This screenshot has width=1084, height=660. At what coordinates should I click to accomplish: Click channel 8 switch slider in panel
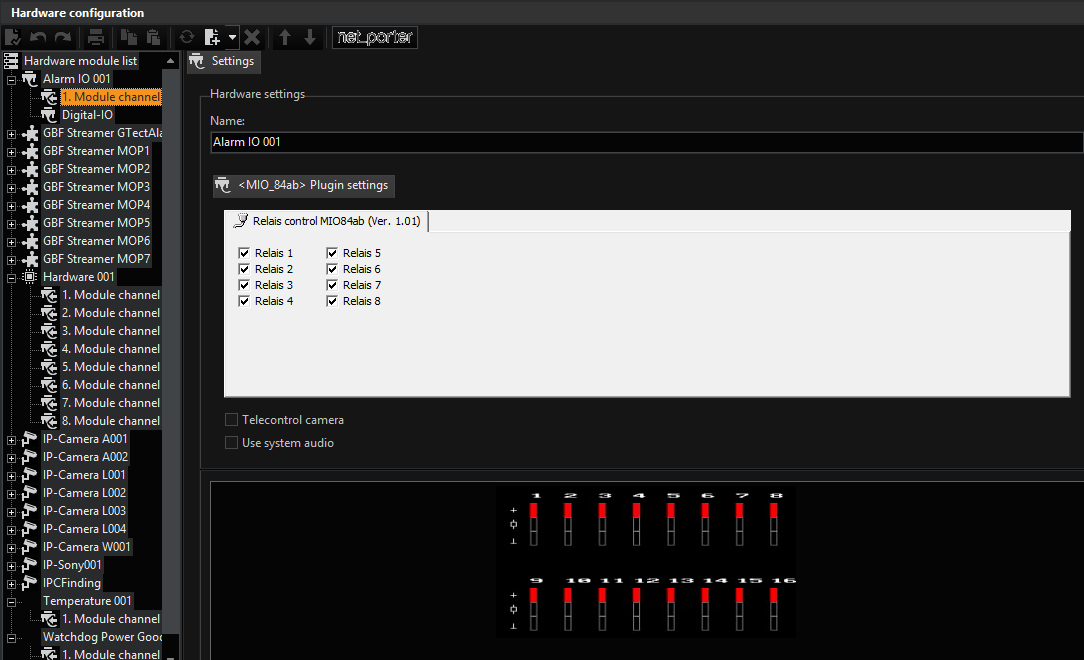tap(774, 524)
